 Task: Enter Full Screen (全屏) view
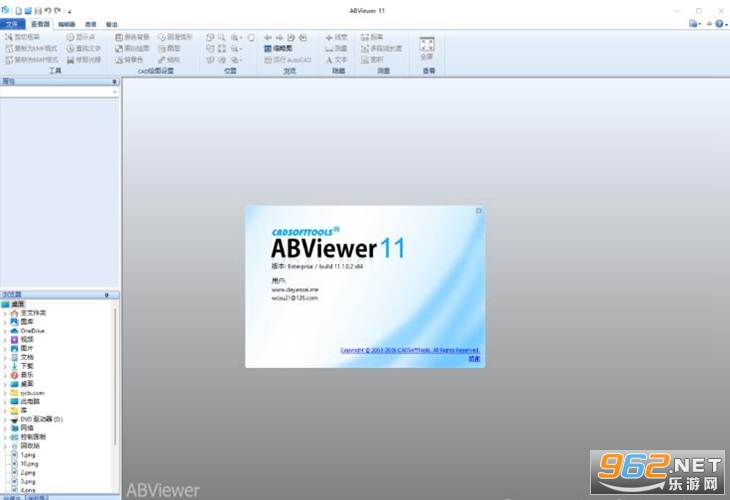427,48
